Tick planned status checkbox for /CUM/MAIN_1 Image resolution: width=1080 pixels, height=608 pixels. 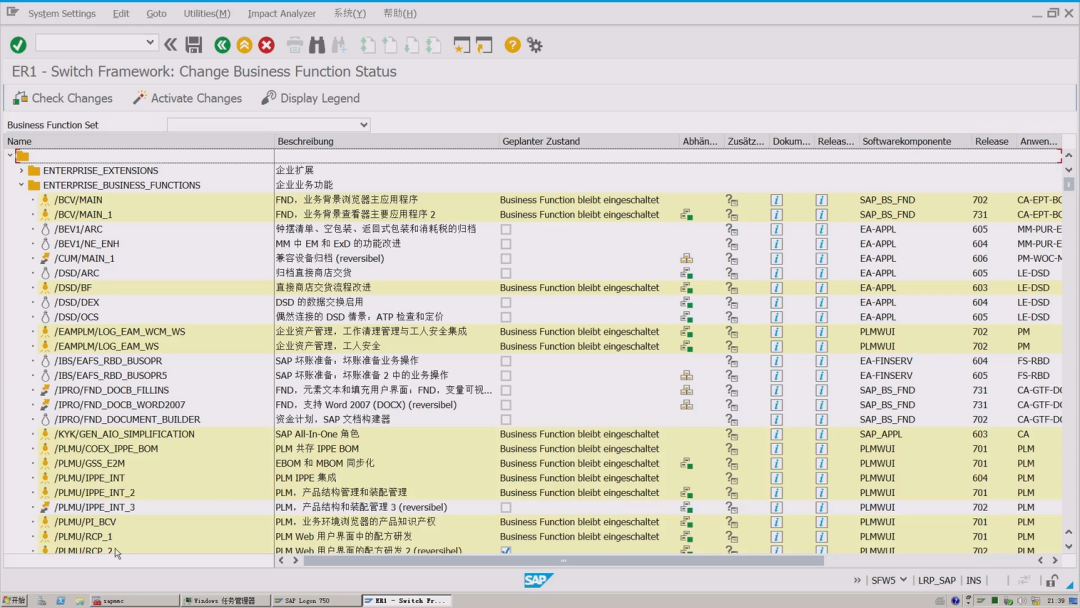click(x=506, y=258)
